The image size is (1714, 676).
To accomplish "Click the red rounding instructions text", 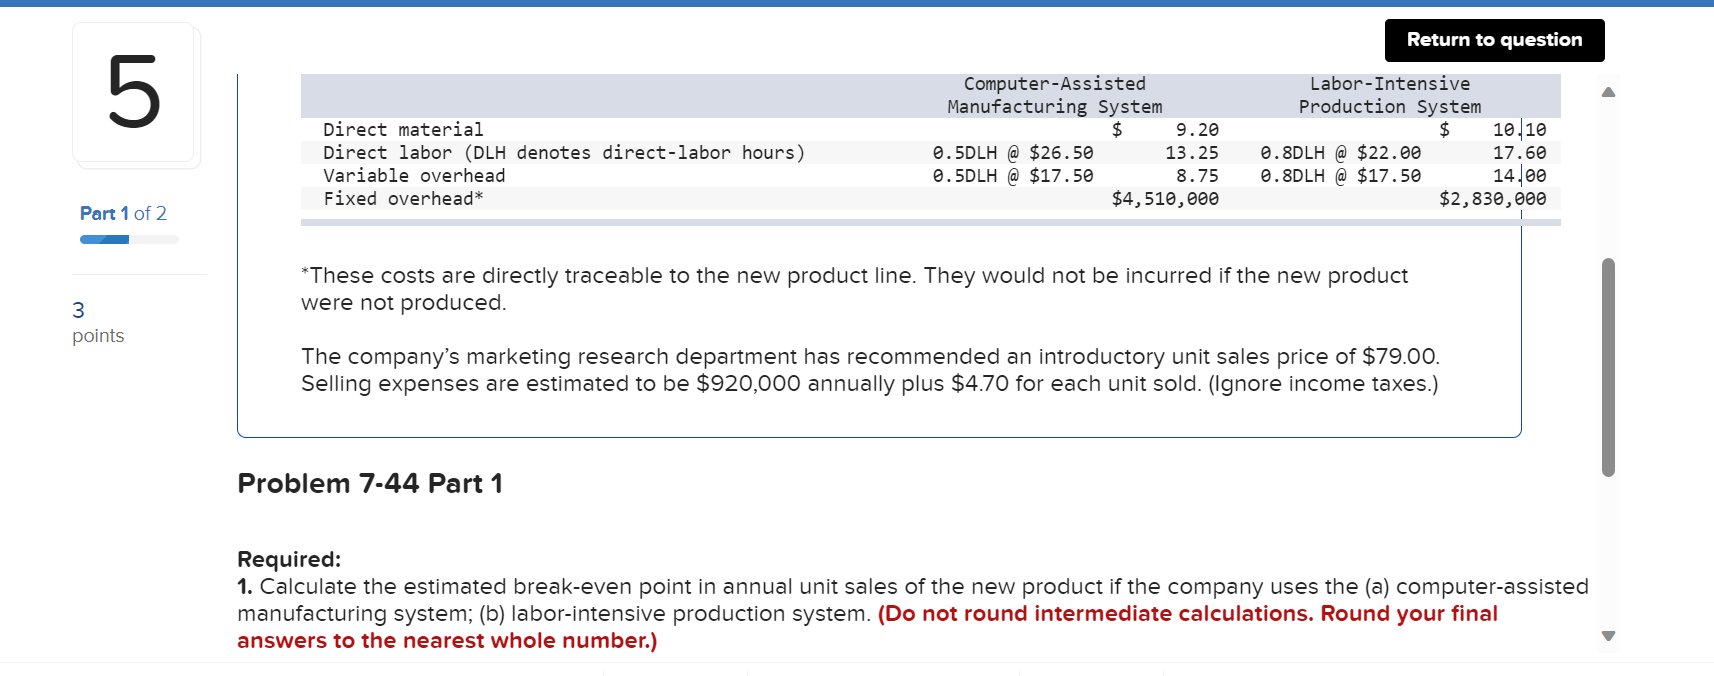I will [x=1186, y=613].
